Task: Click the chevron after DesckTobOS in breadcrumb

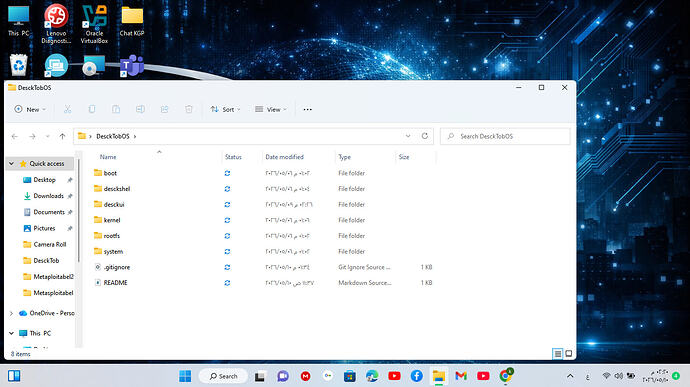Action: 135,136
